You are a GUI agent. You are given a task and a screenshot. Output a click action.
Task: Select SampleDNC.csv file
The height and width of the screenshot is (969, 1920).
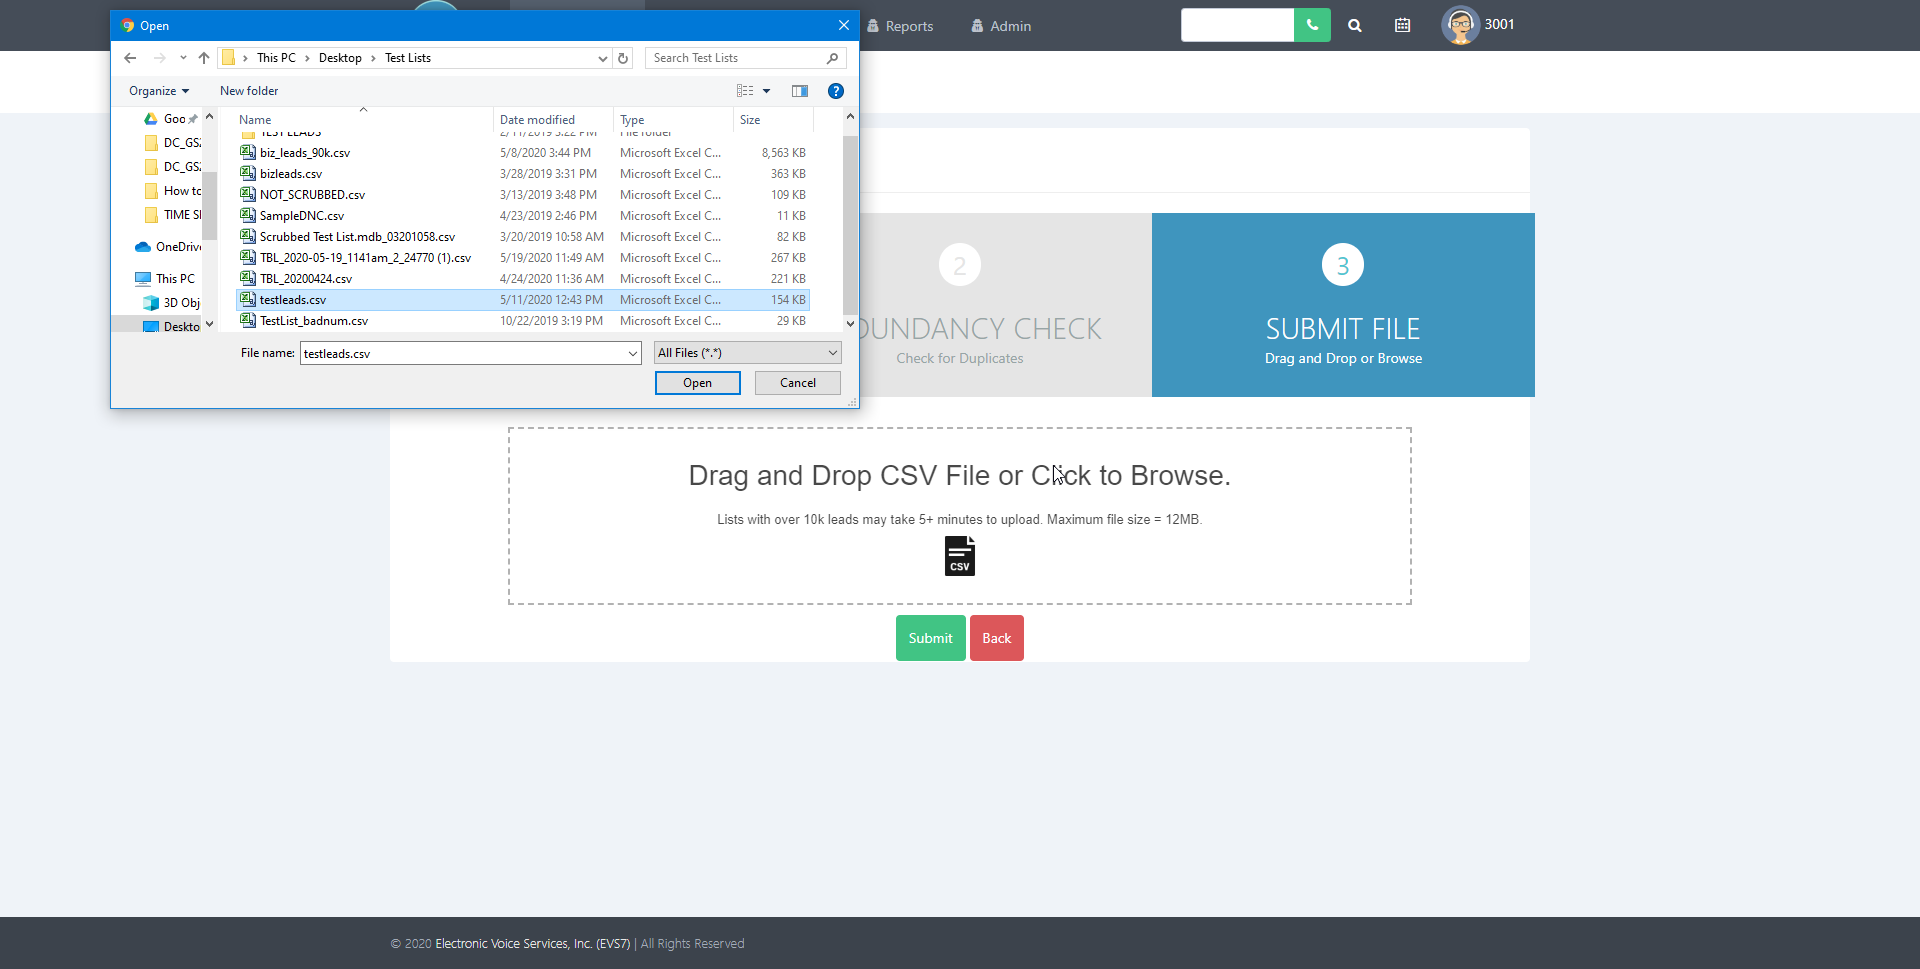pos(523,216)
